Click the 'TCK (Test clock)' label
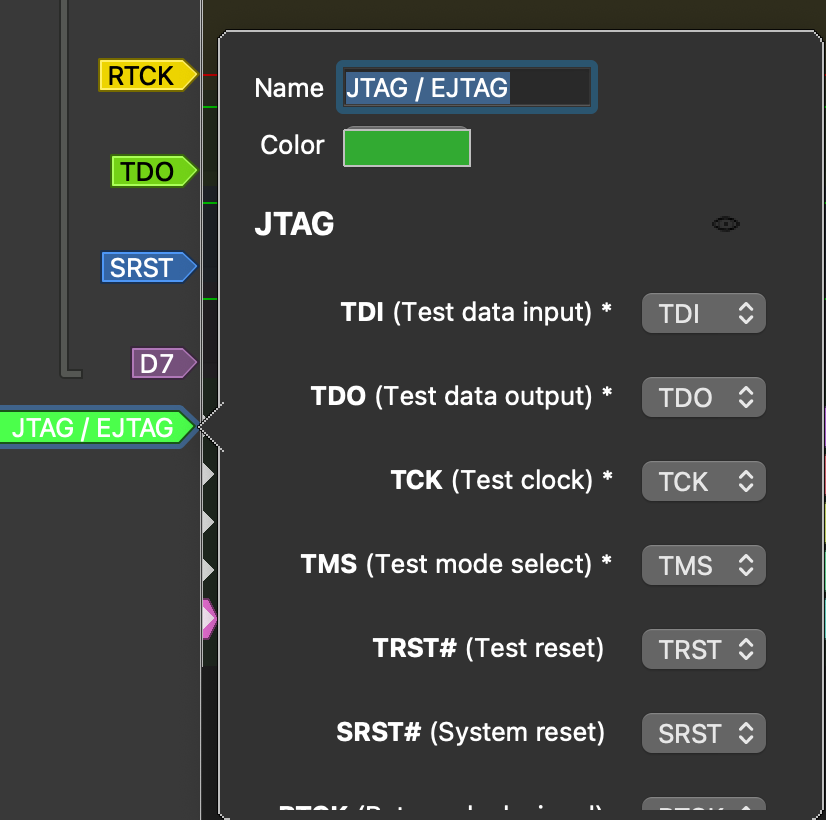This screenshot has width=826, height=820. coord(501,480)
